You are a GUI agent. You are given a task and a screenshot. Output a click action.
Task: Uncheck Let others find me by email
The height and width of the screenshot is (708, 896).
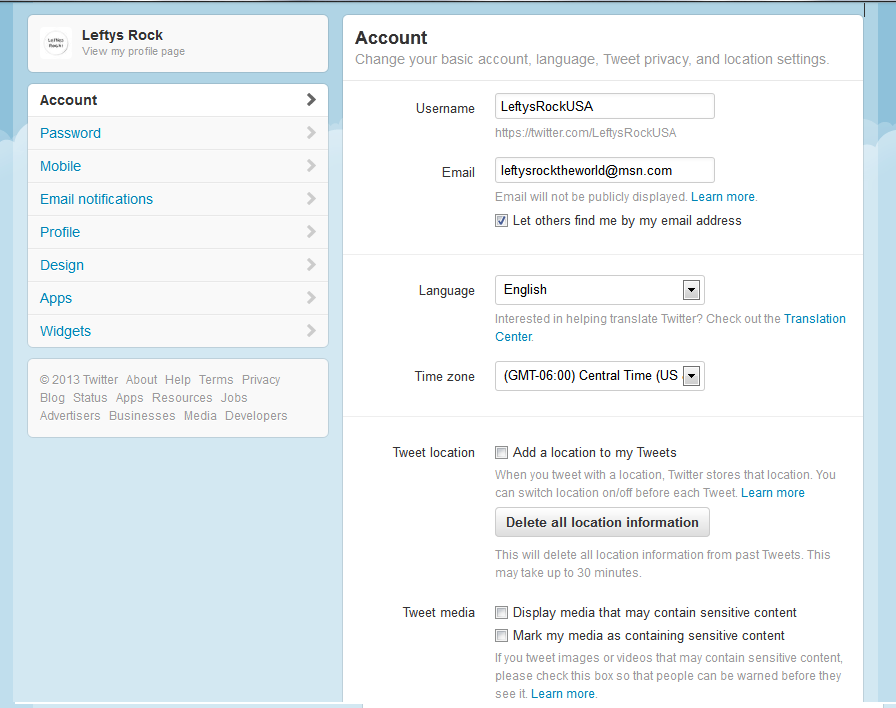click(x=501, y=221)
